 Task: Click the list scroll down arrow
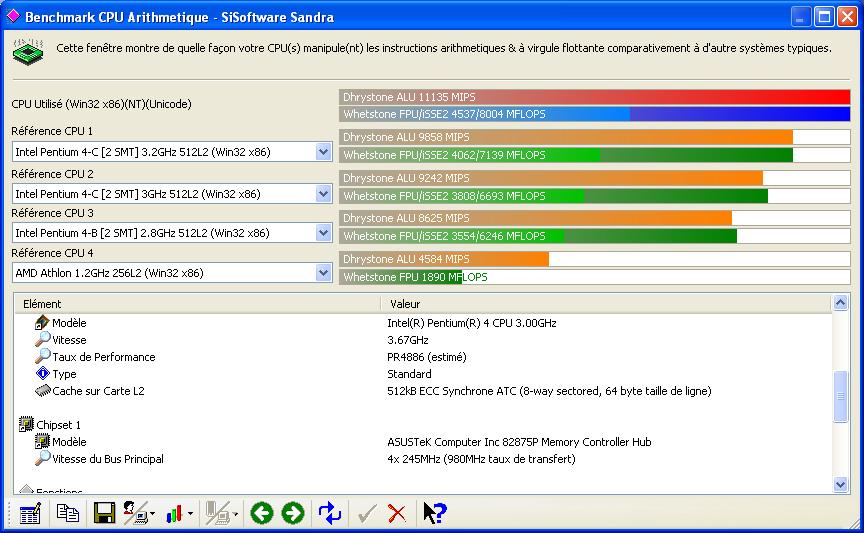pyautogui.click(x=840, y=484)
